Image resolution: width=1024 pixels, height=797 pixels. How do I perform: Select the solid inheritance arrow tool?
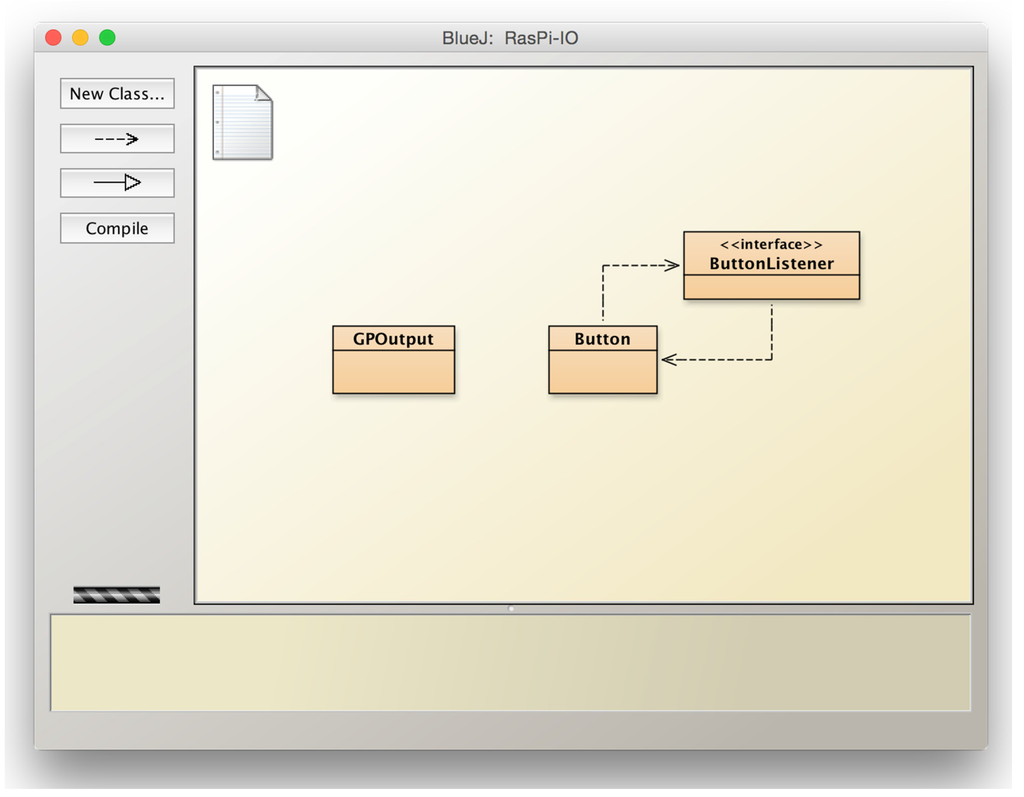pyautogui.click(x=117, y=183)
